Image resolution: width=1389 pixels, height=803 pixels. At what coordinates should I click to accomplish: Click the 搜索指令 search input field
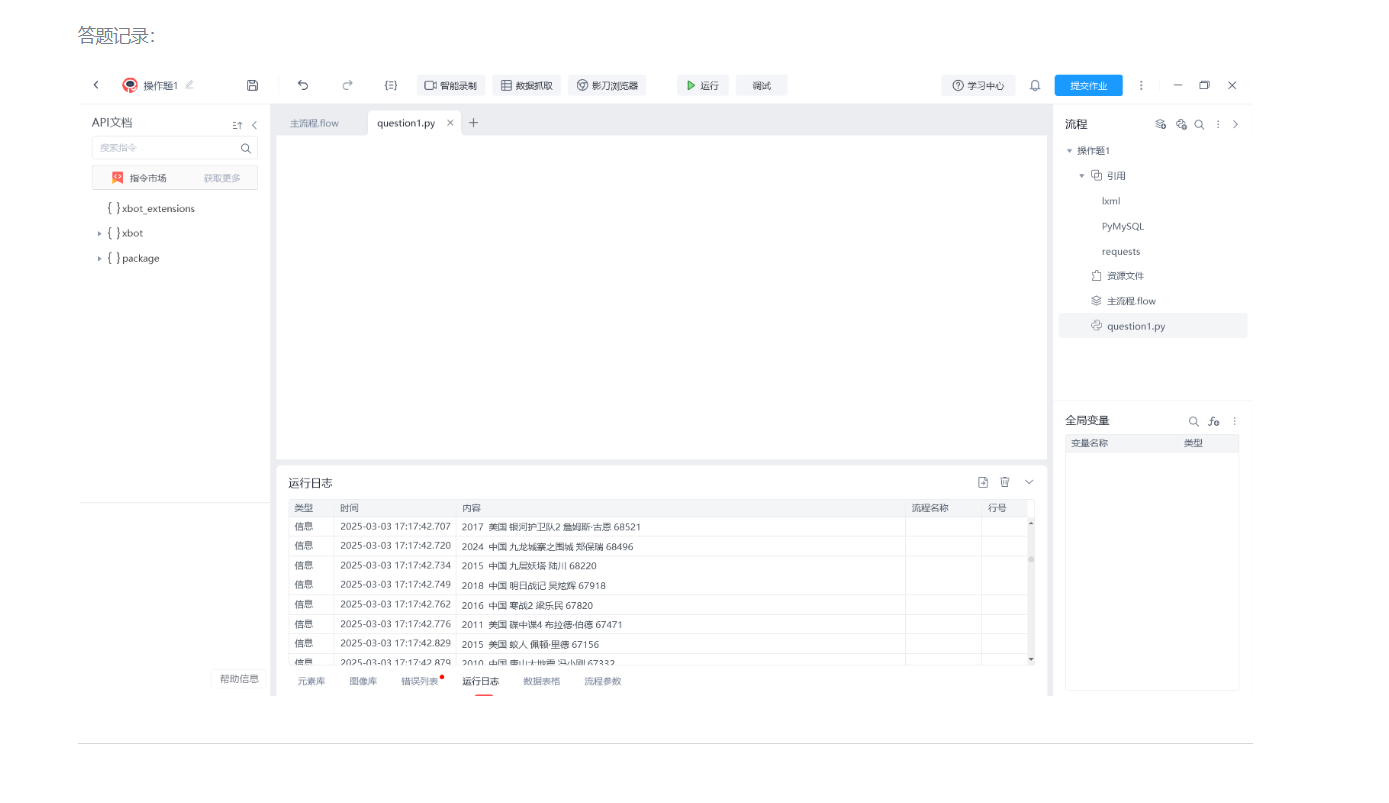click(166, 148)
